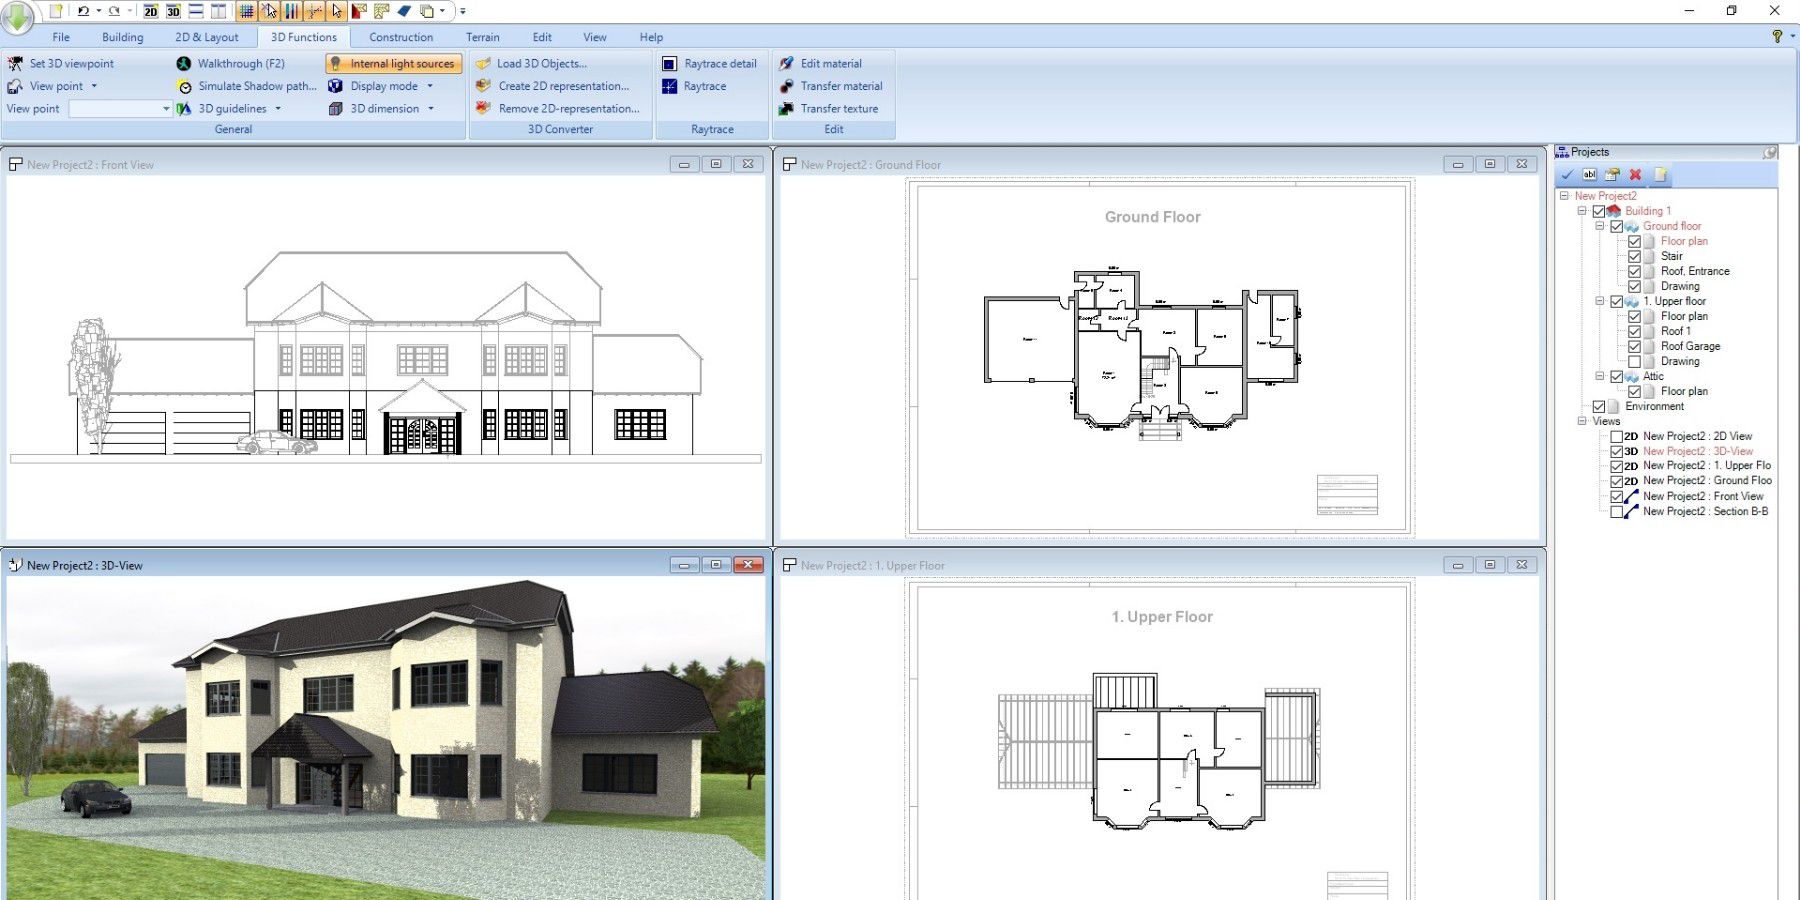This screenshot has width=1800, height=900.
Task: Click Simulate Shadow path clock icon
Action: 184,86
